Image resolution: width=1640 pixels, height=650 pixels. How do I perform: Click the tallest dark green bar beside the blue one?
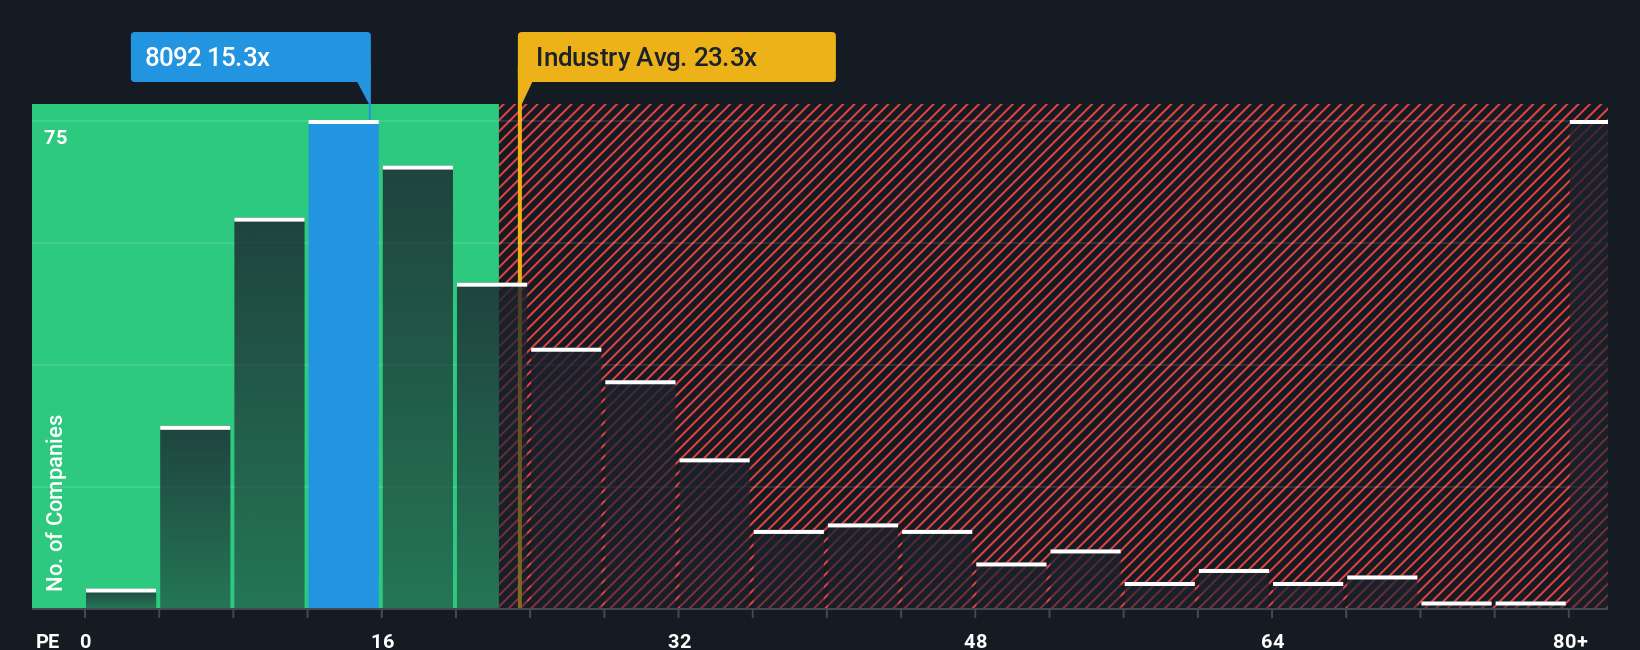click(x=418, y=388)
